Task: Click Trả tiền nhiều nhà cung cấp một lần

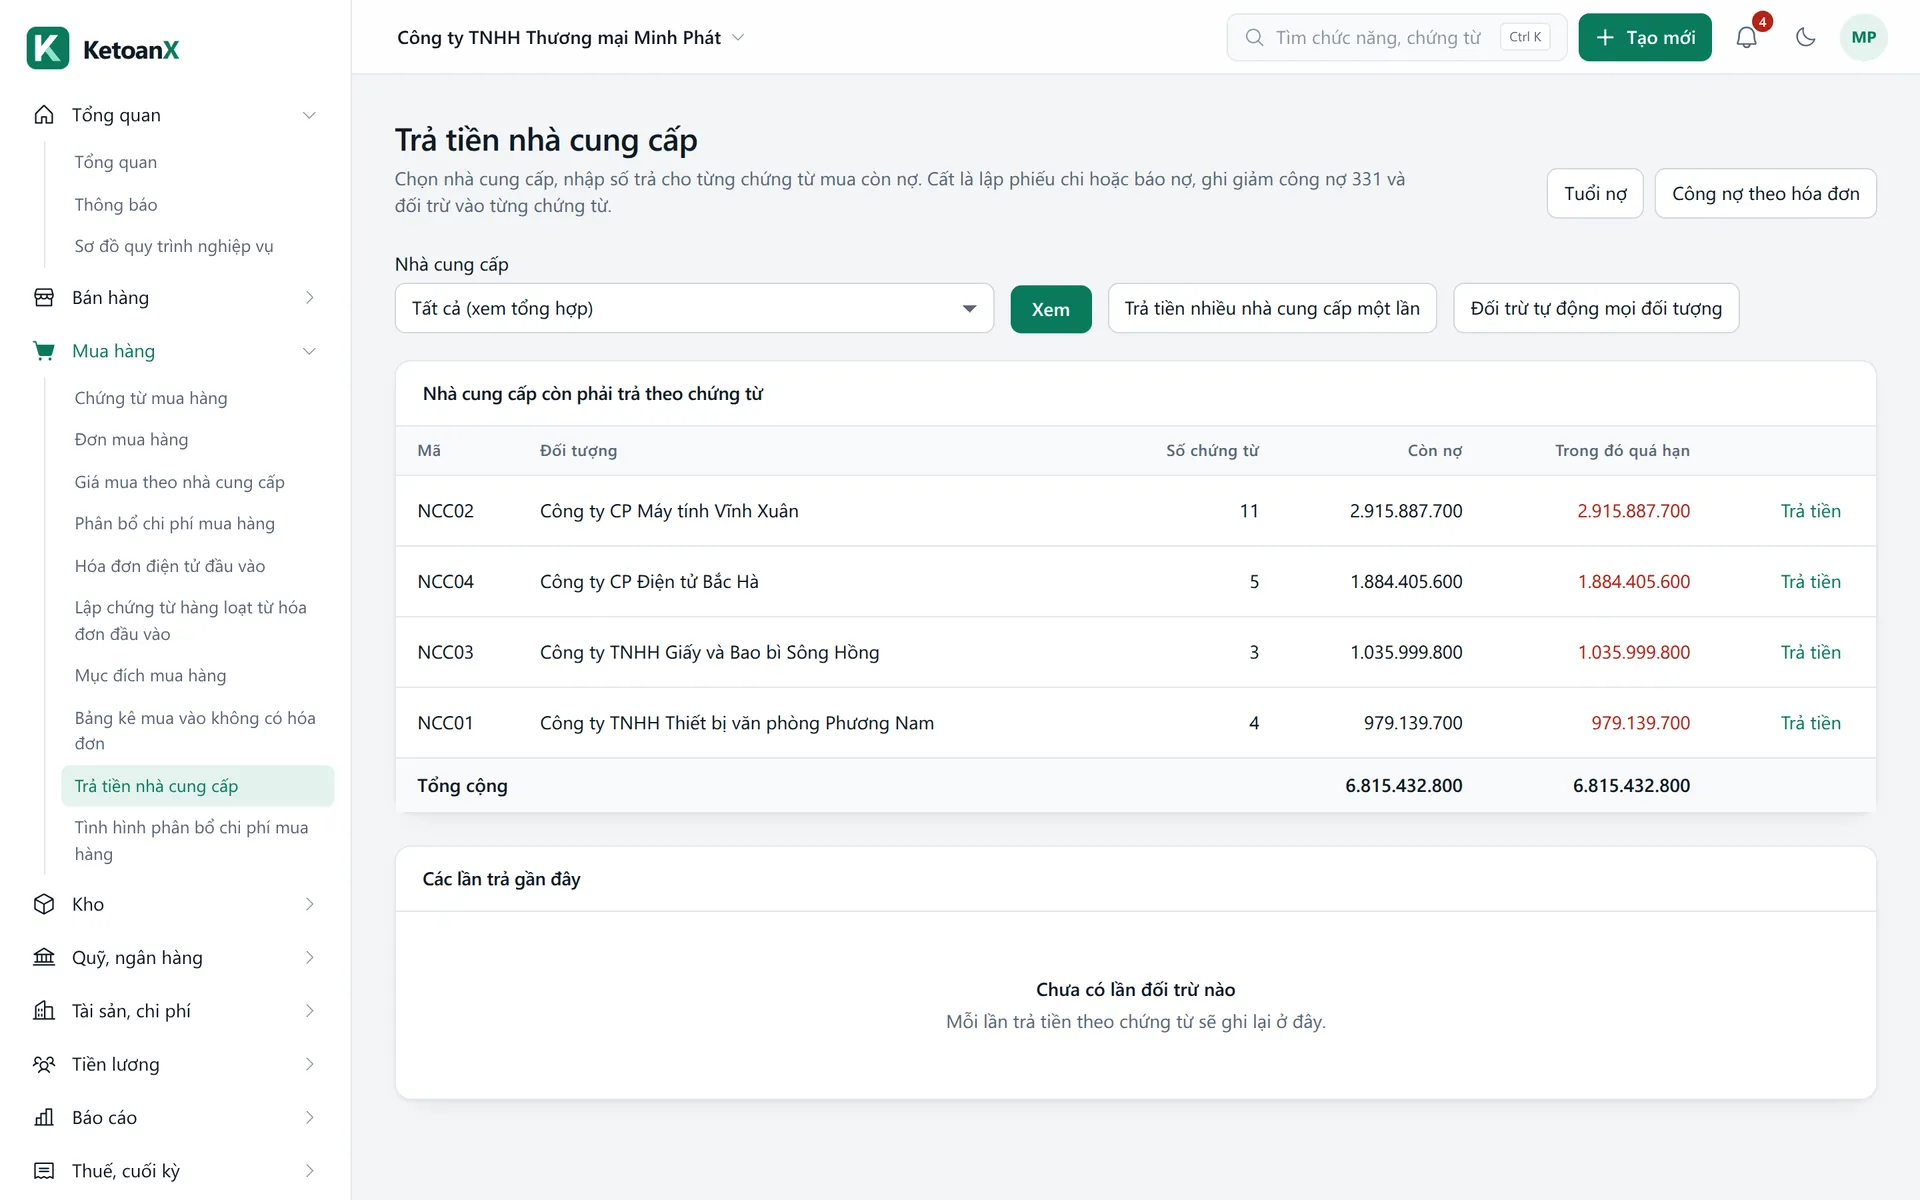Action: 1272,308
